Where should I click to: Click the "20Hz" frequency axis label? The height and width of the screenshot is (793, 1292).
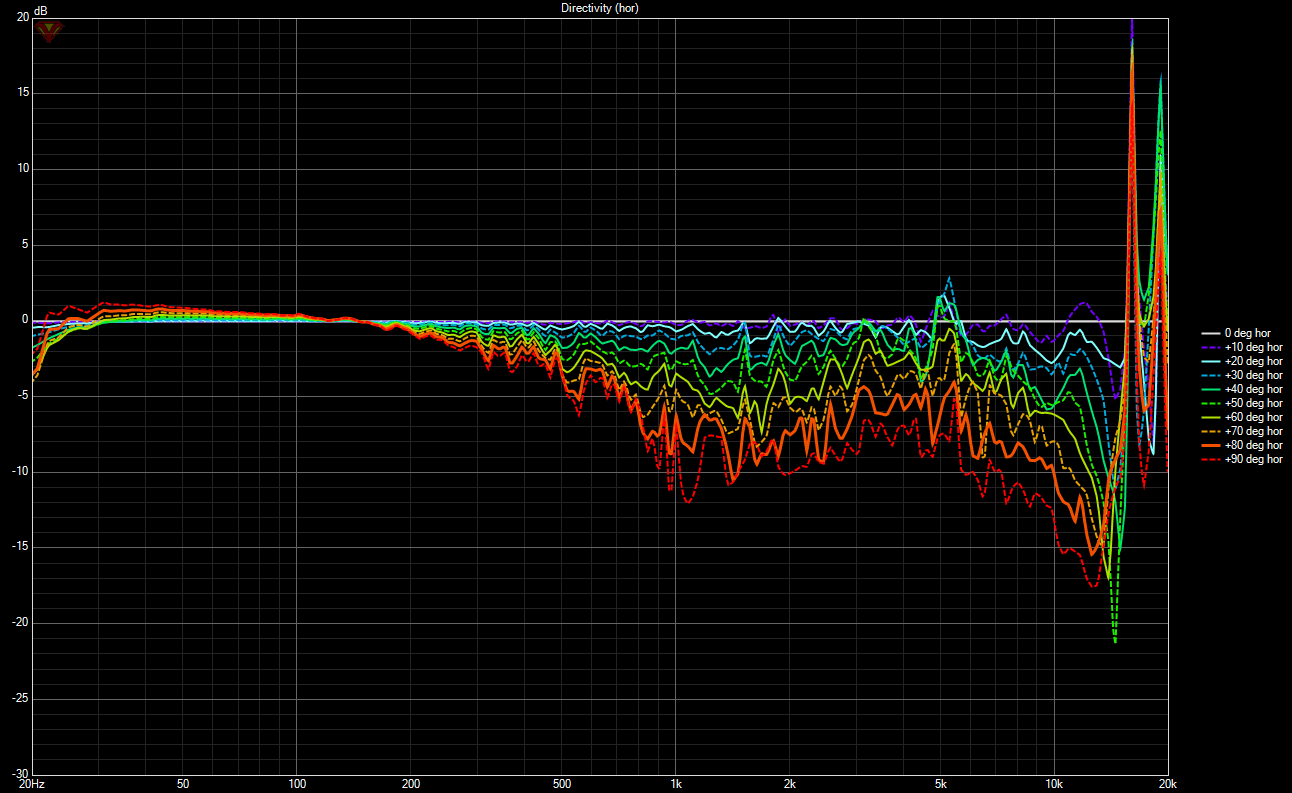click(32, 783)
